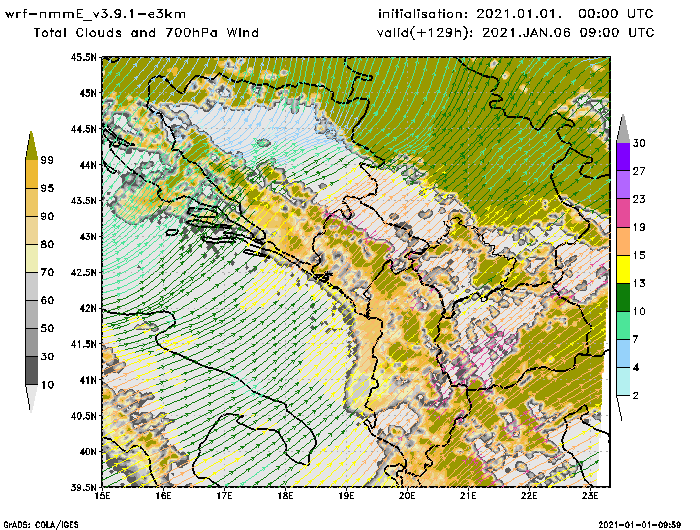This screenshot has height=530, width=700.
Task: Click the '17E' longitude axis label
Action: (x=225, y=496)
